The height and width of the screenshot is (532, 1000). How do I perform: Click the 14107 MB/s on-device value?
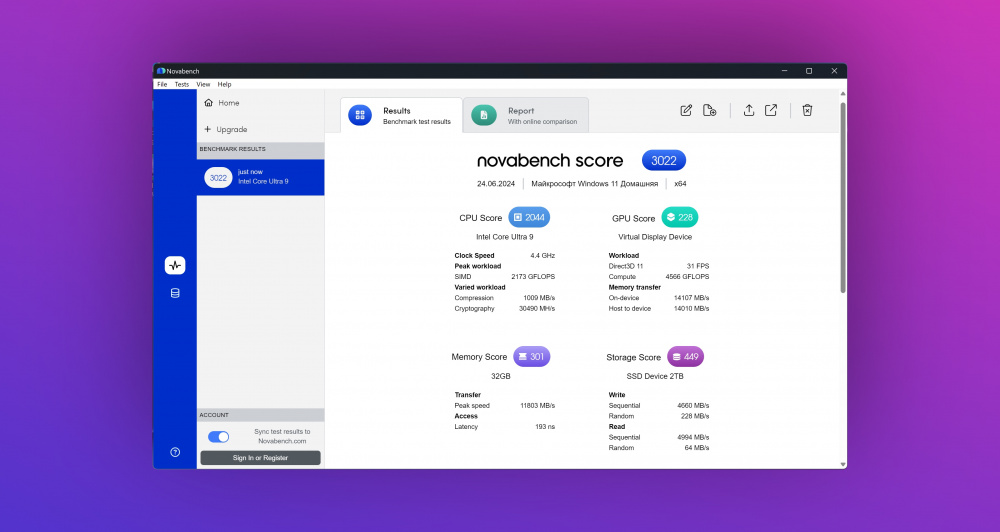point(691,298)
